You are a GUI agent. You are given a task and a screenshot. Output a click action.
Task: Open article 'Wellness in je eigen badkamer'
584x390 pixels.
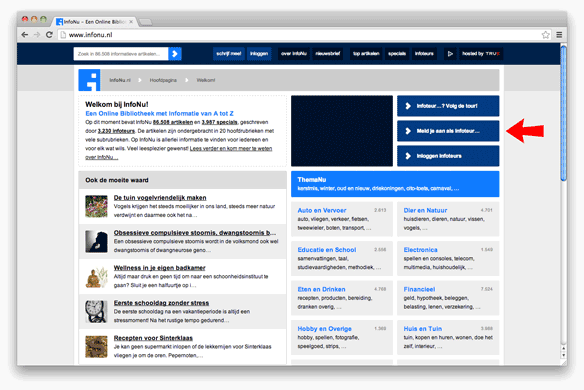click(x=159, y=267)
